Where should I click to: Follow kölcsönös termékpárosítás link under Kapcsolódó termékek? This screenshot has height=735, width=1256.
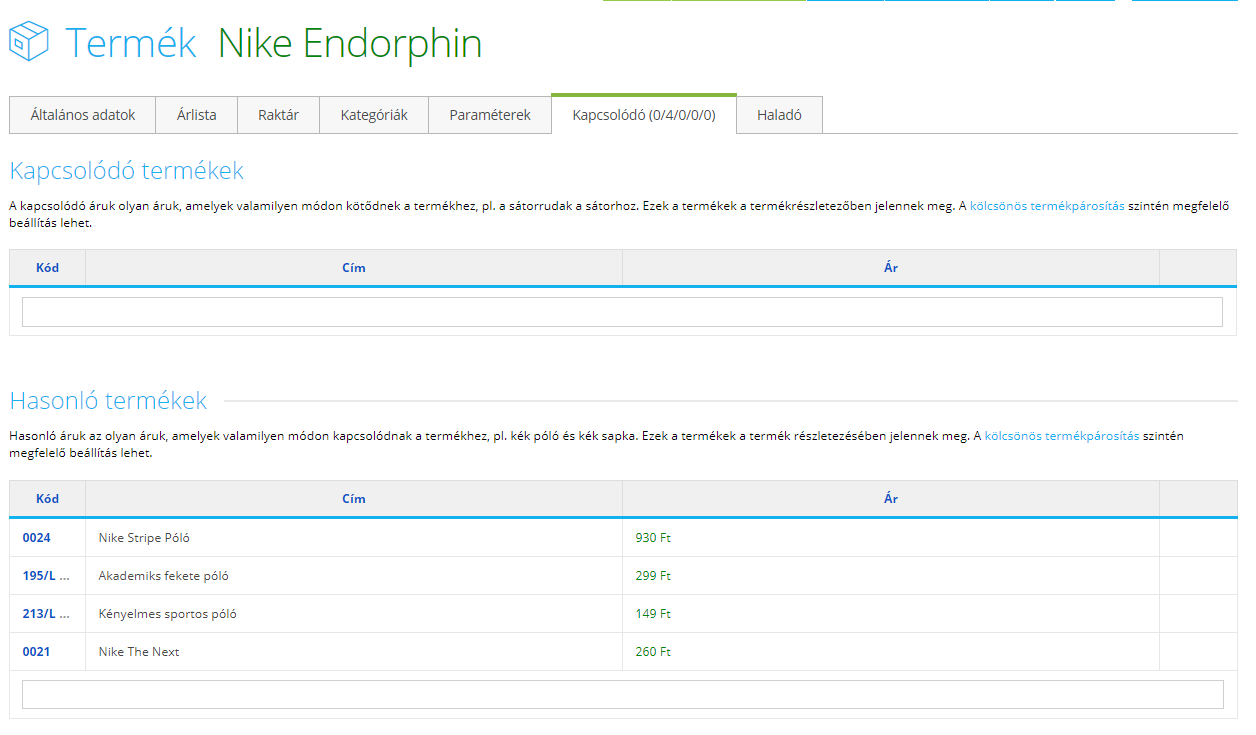pyautogui.click(x=1047, y=206)
